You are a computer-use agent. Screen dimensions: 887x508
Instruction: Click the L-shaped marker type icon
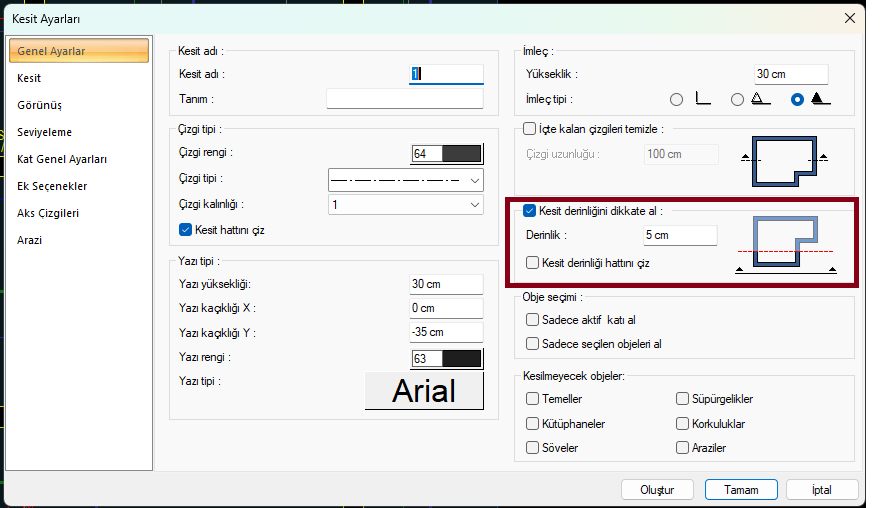[x=703, y=98]
